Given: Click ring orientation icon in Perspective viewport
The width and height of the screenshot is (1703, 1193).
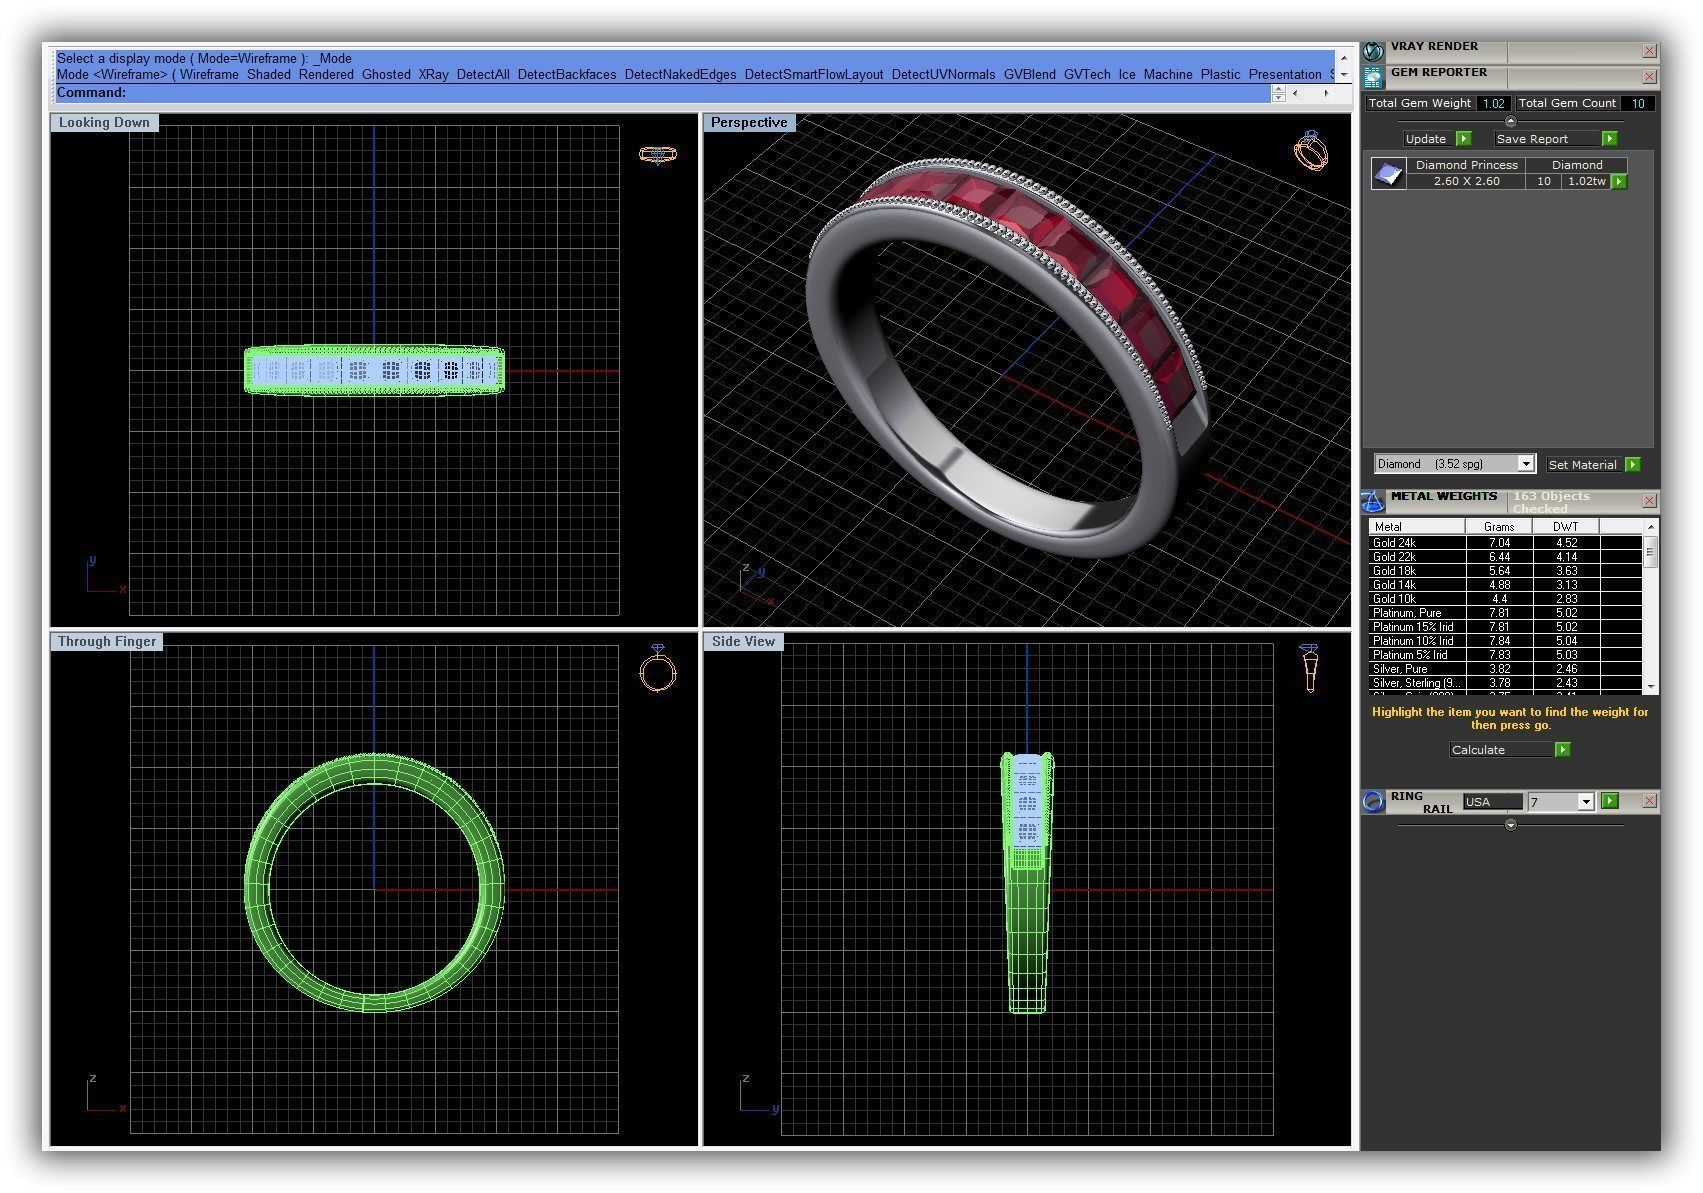Looking at the screenshot, I should tap(1311, 151).
